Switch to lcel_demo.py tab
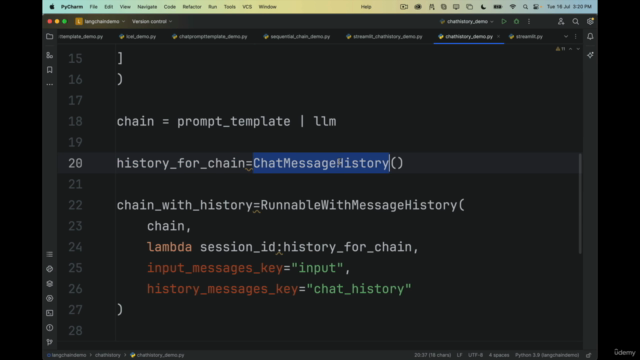The image size is (640, 360). tap(138, 36)
